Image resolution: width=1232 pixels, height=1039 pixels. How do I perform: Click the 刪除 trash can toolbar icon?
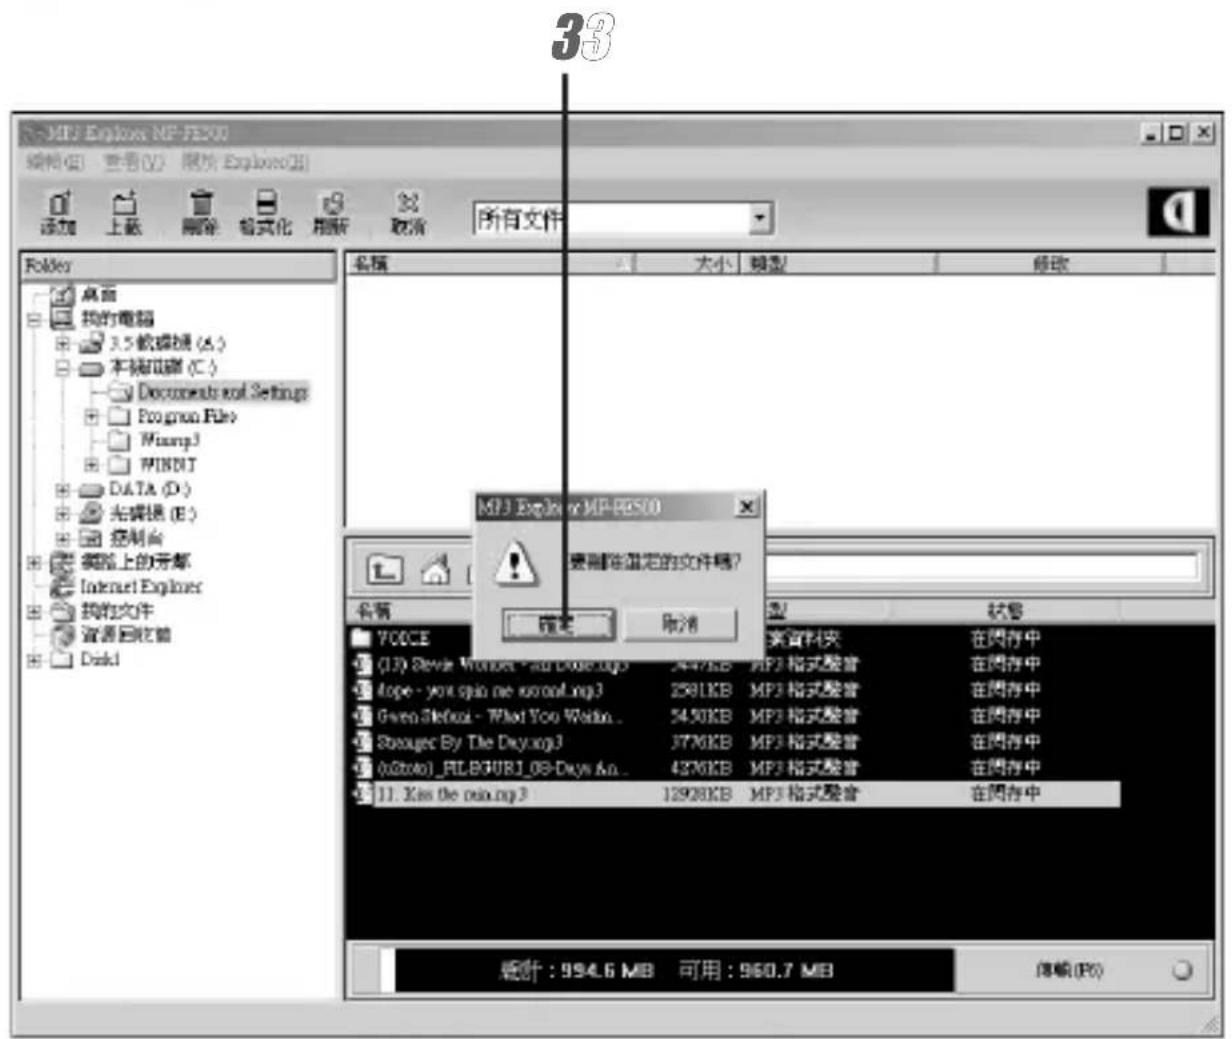coord(200,213)
